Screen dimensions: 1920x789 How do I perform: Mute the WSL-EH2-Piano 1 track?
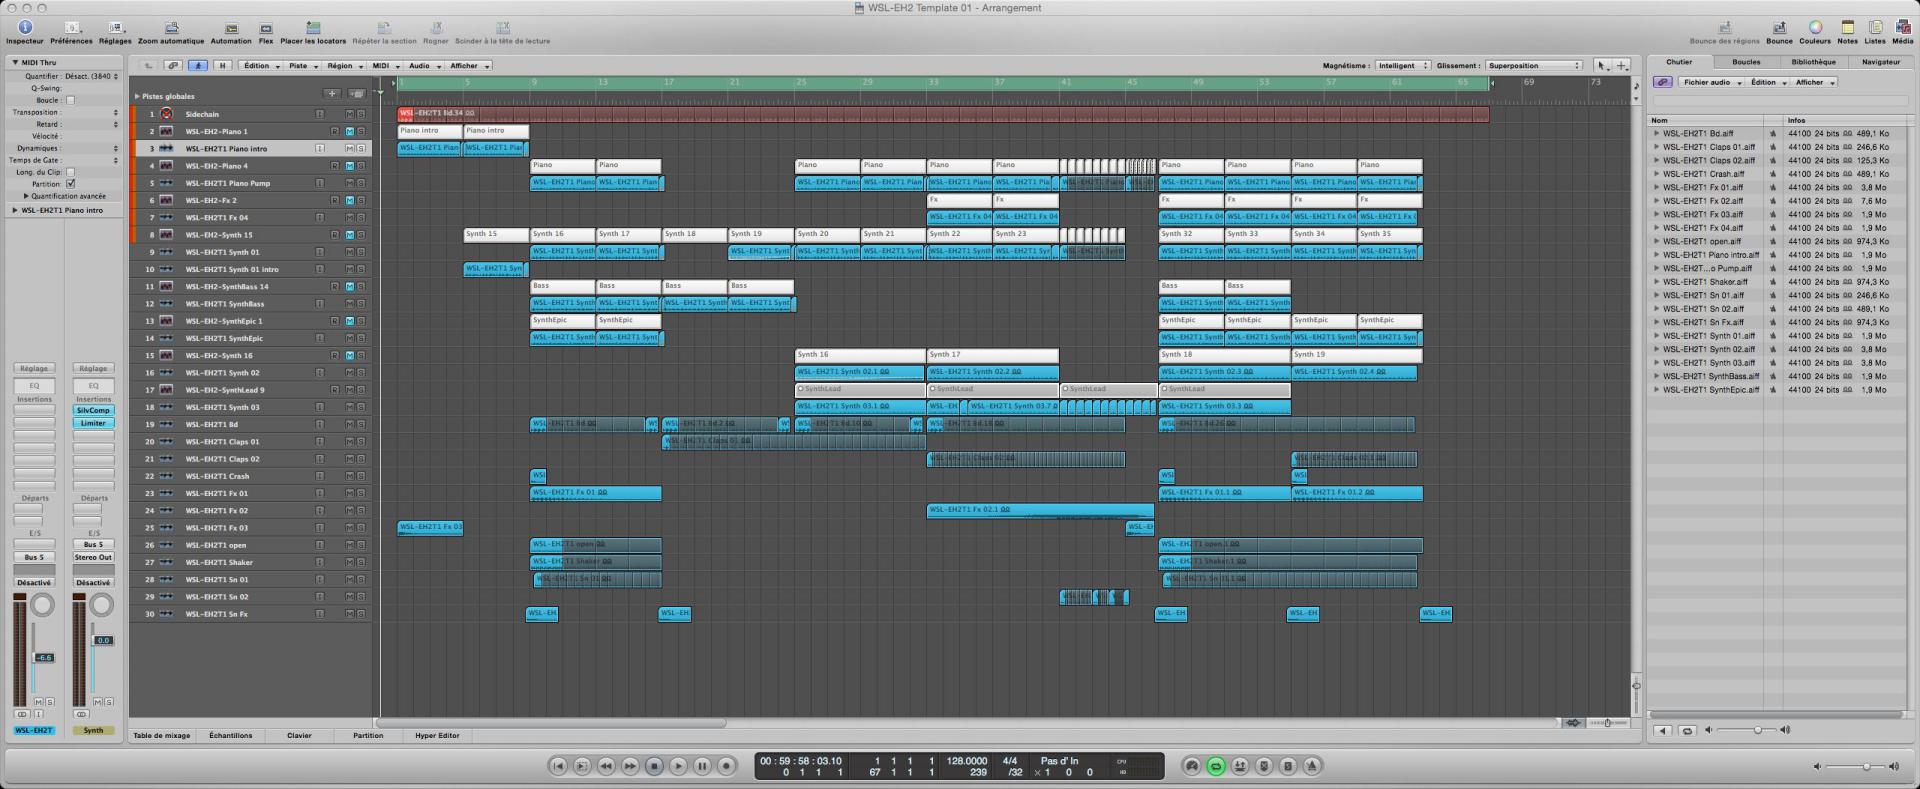(x=350, y=131)
